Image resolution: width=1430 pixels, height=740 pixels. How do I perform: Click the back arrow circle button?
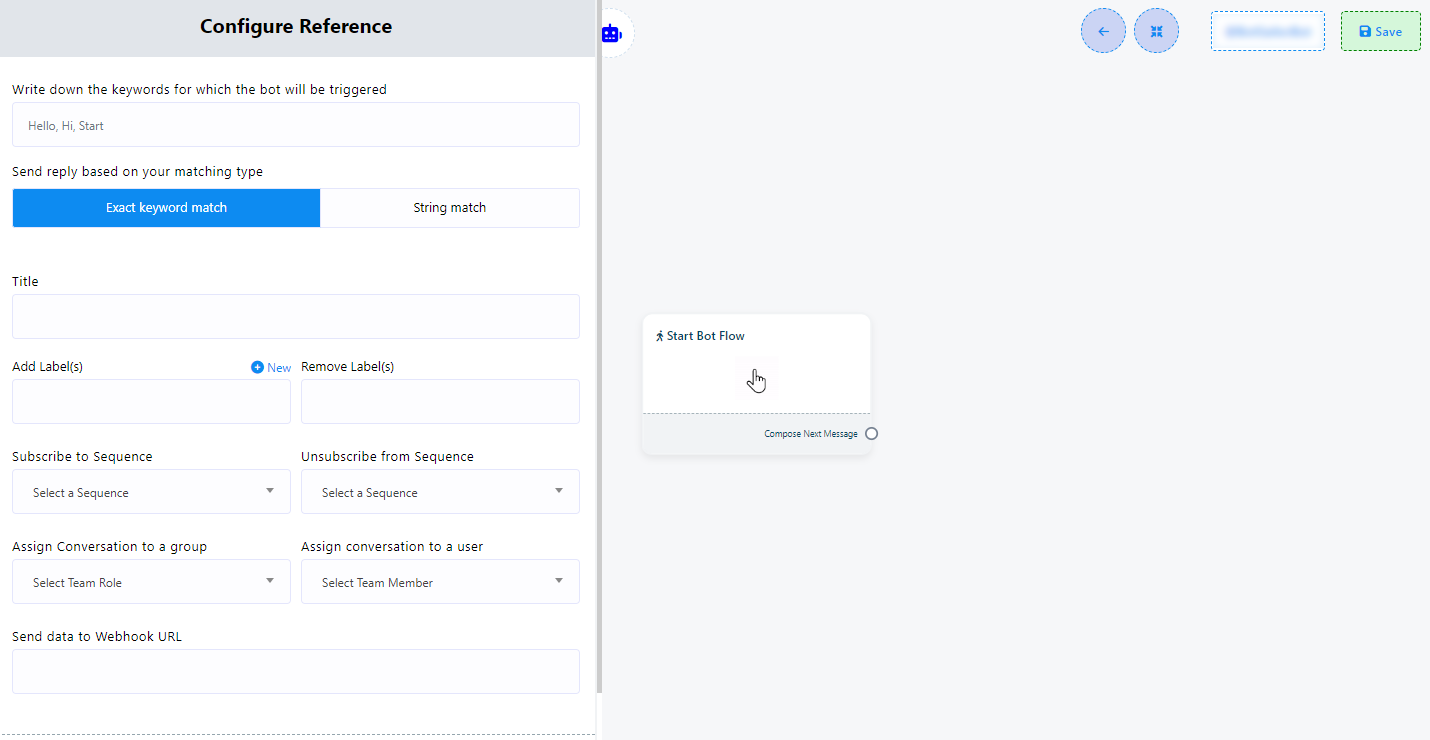(1103, 31)
